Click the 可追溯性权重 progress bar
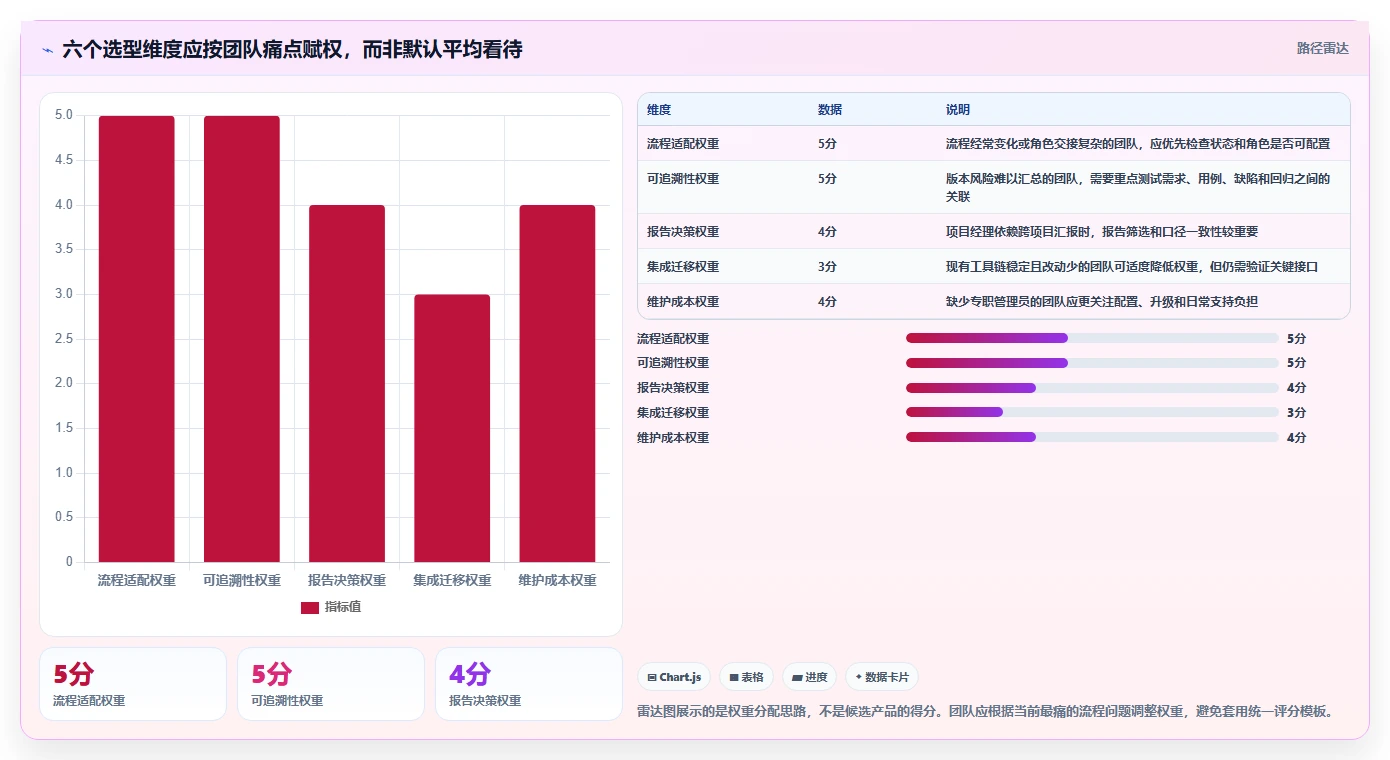The height and width of the screenshot is (760, 1390). pos(1092,363)
